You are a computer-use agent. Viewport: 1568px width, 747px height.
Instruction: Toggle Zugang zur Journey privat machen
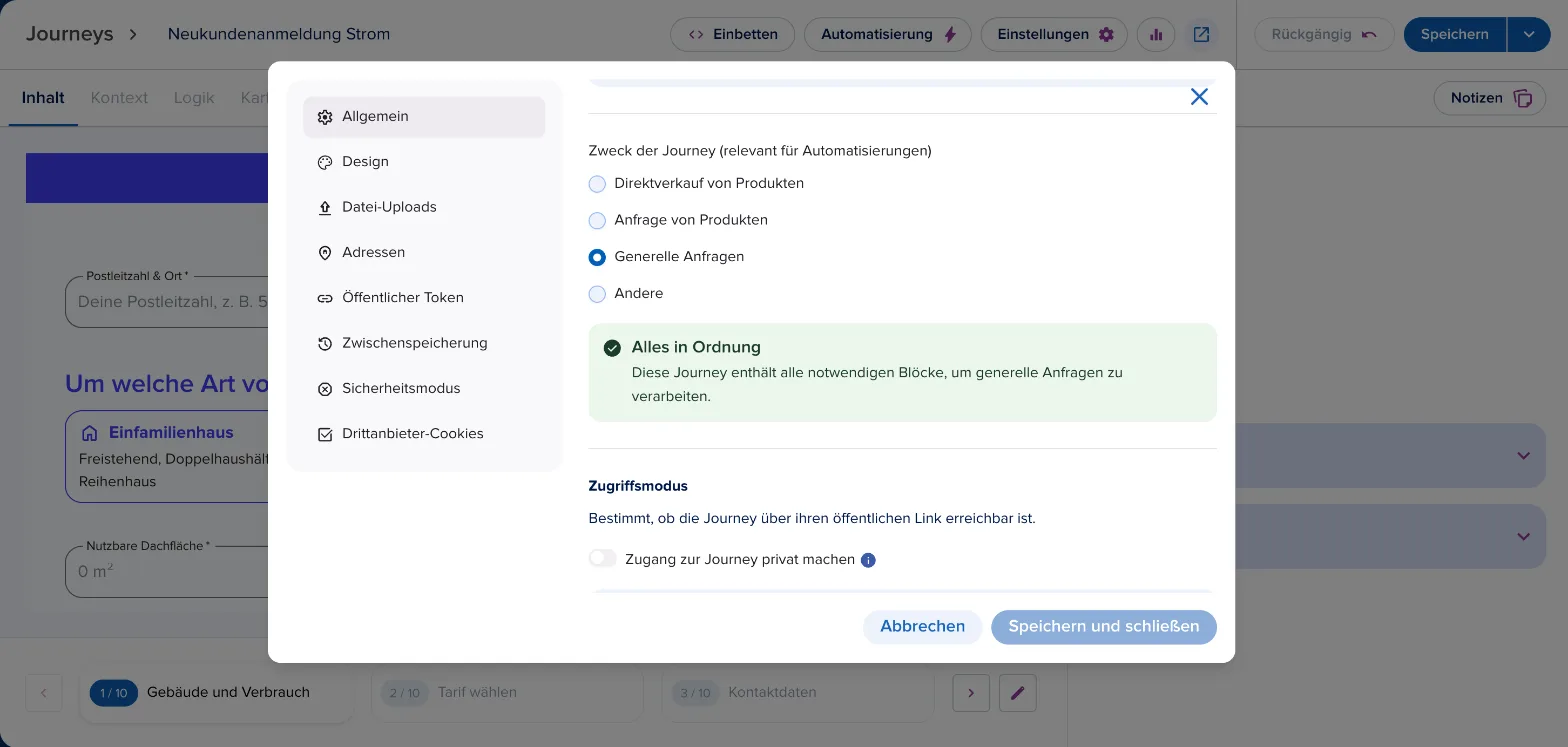(x=603, y=559)
